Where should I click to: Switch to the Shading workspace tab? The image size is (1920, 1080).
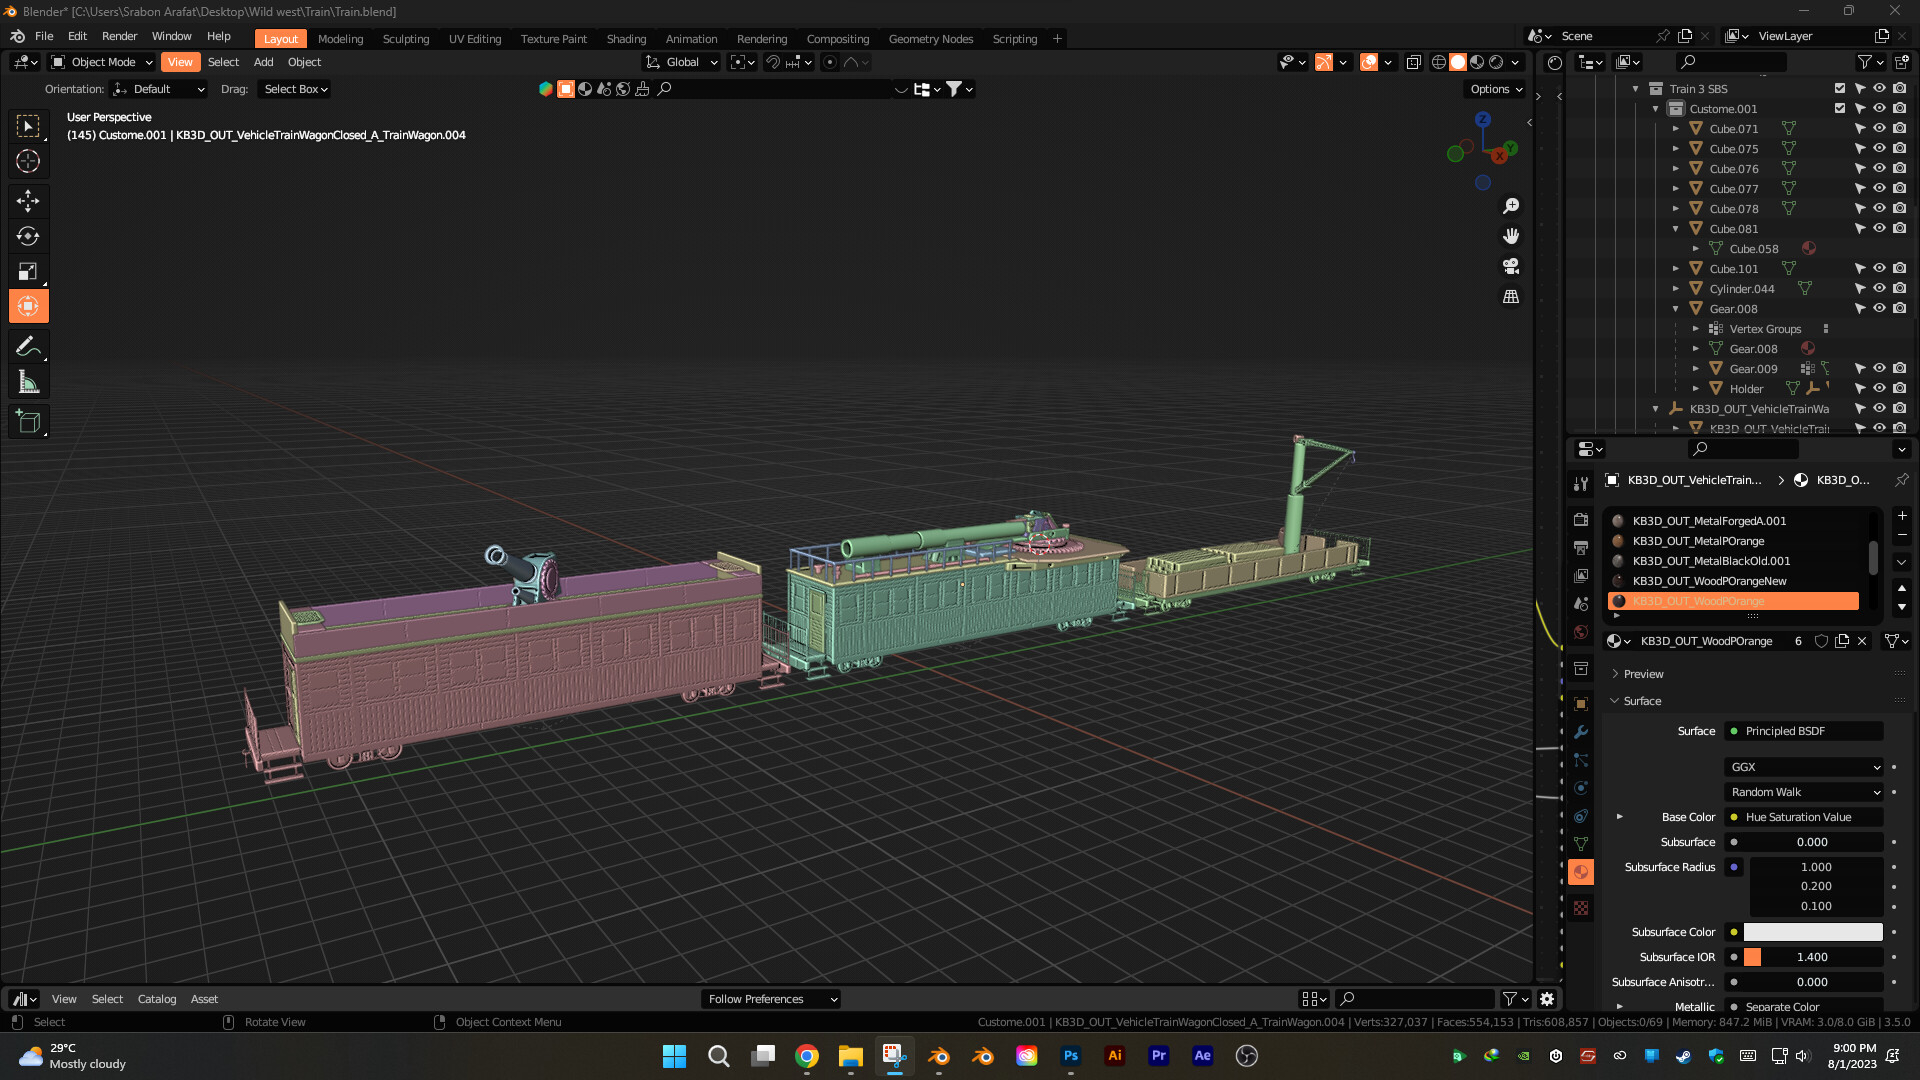click(626, 39)
